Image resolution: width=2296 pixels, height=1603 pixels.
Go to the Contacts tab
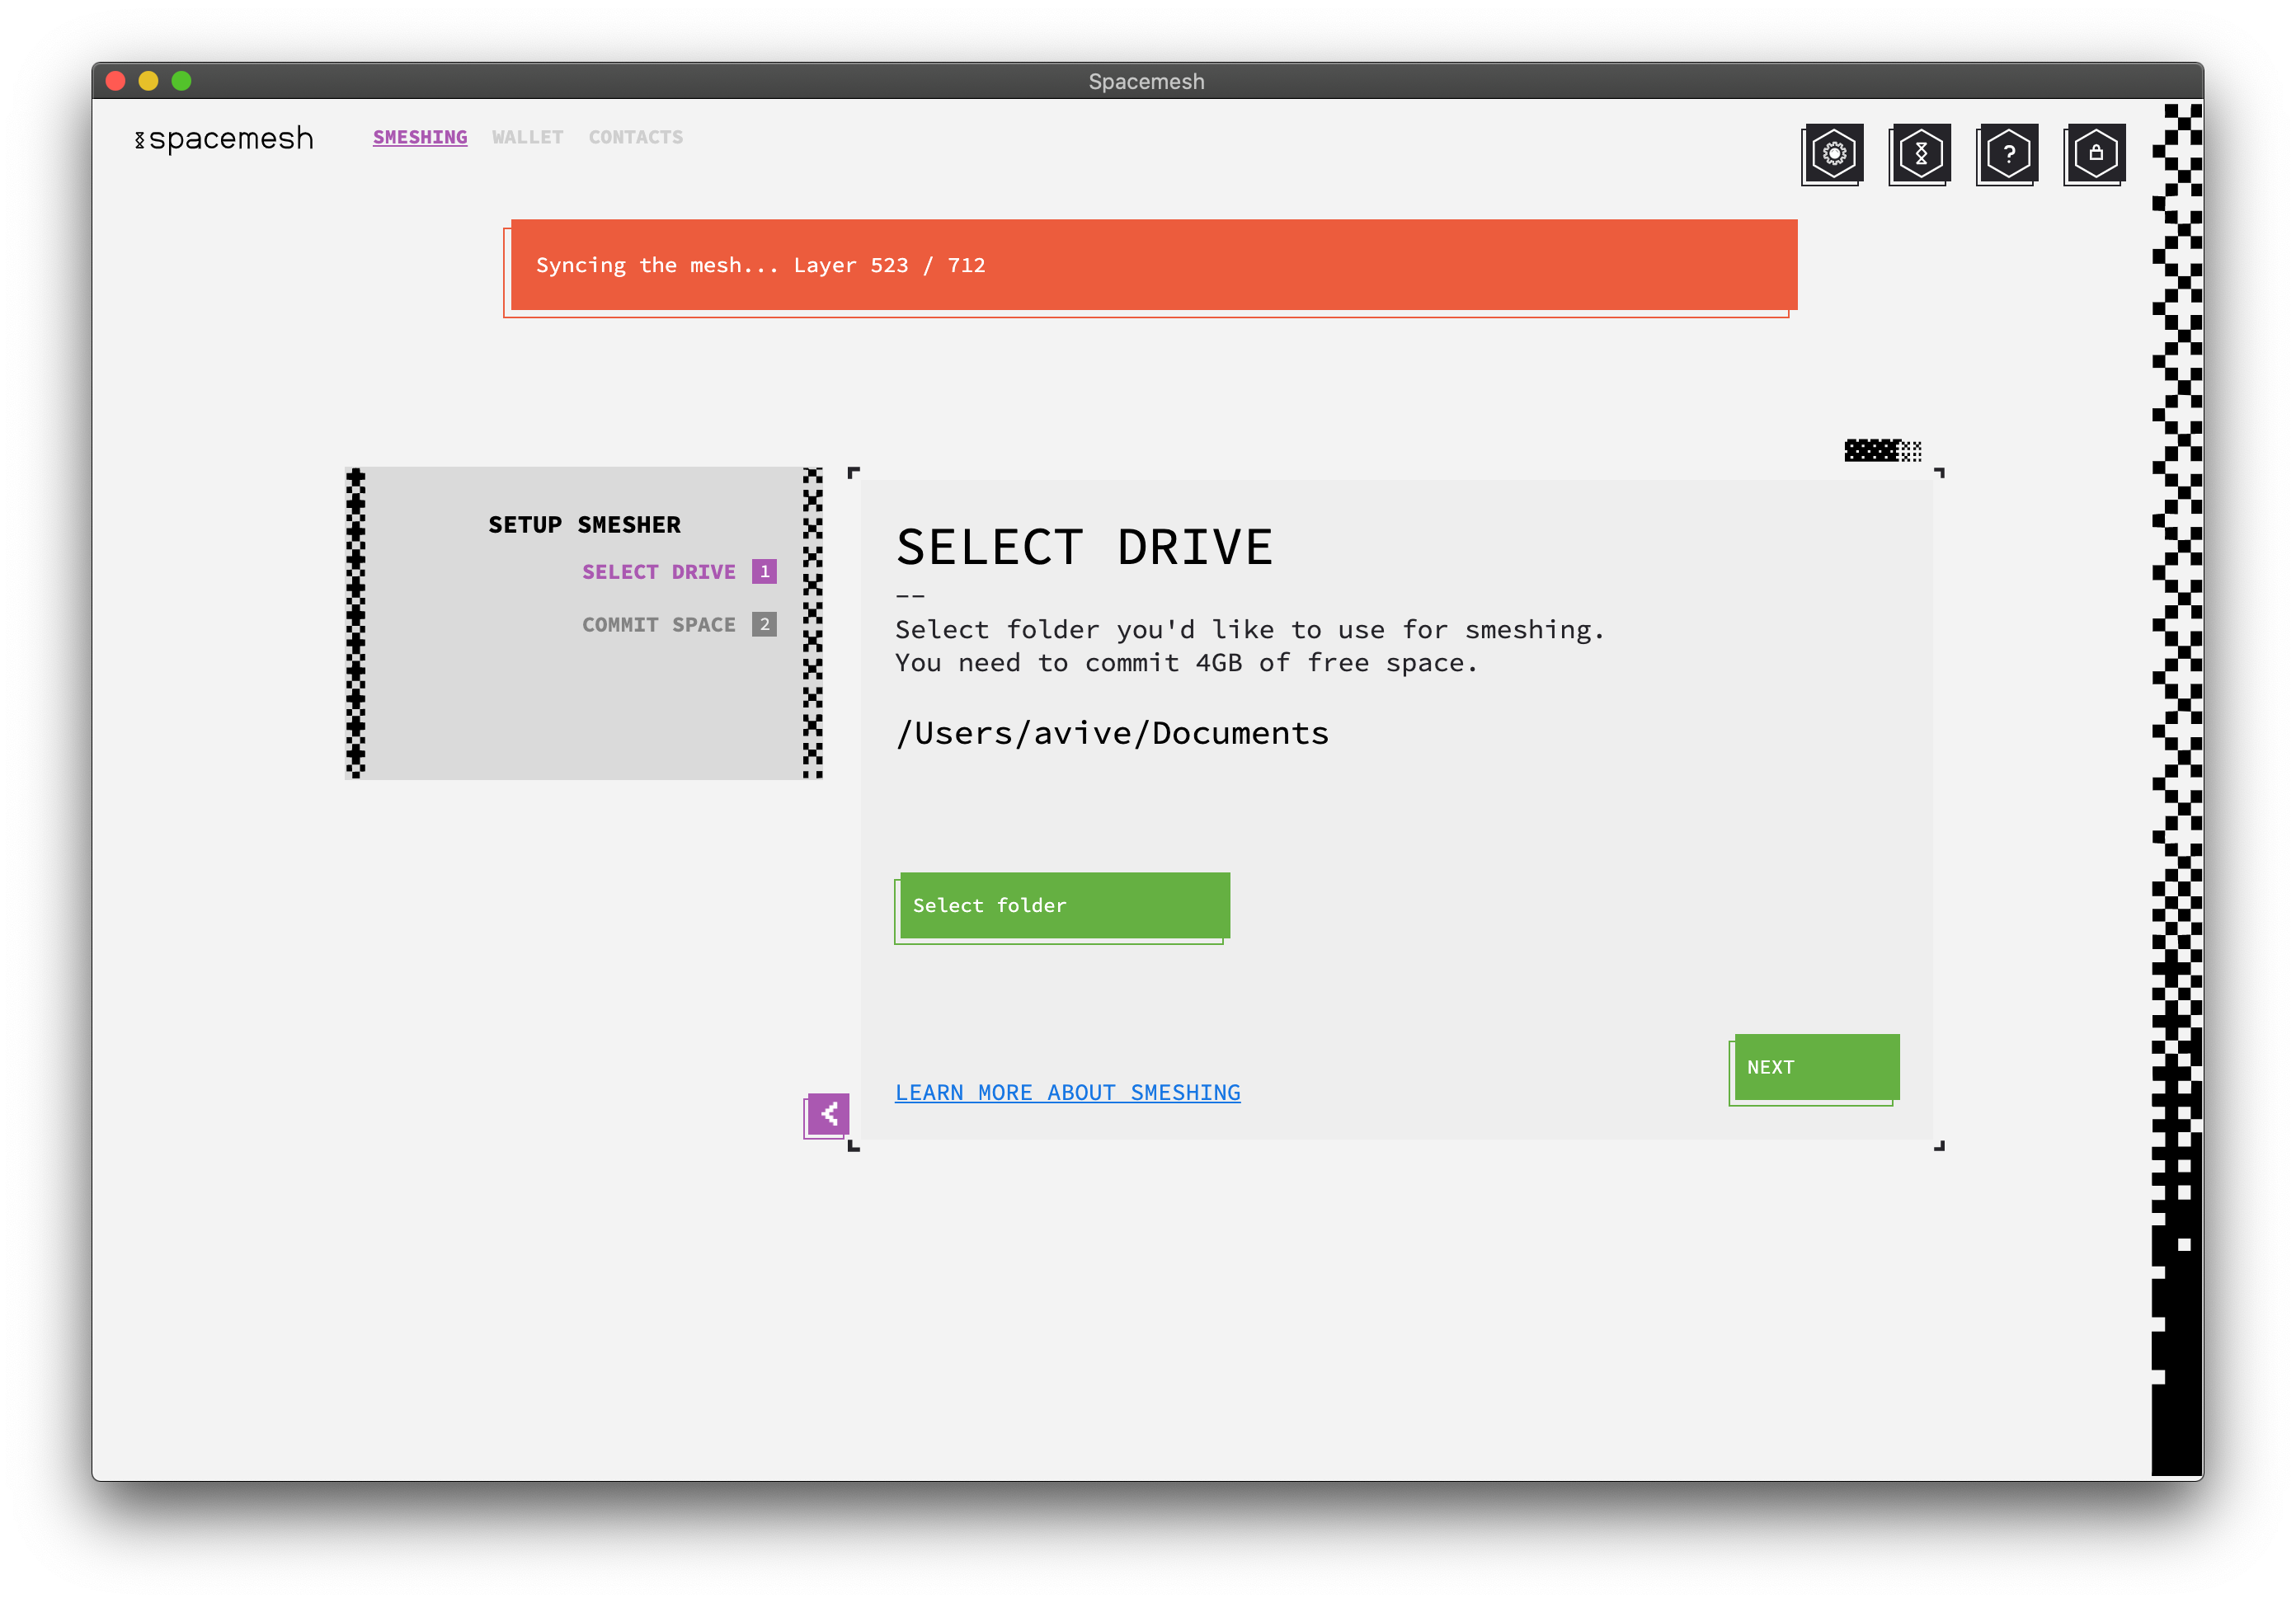tap(635, 137)
